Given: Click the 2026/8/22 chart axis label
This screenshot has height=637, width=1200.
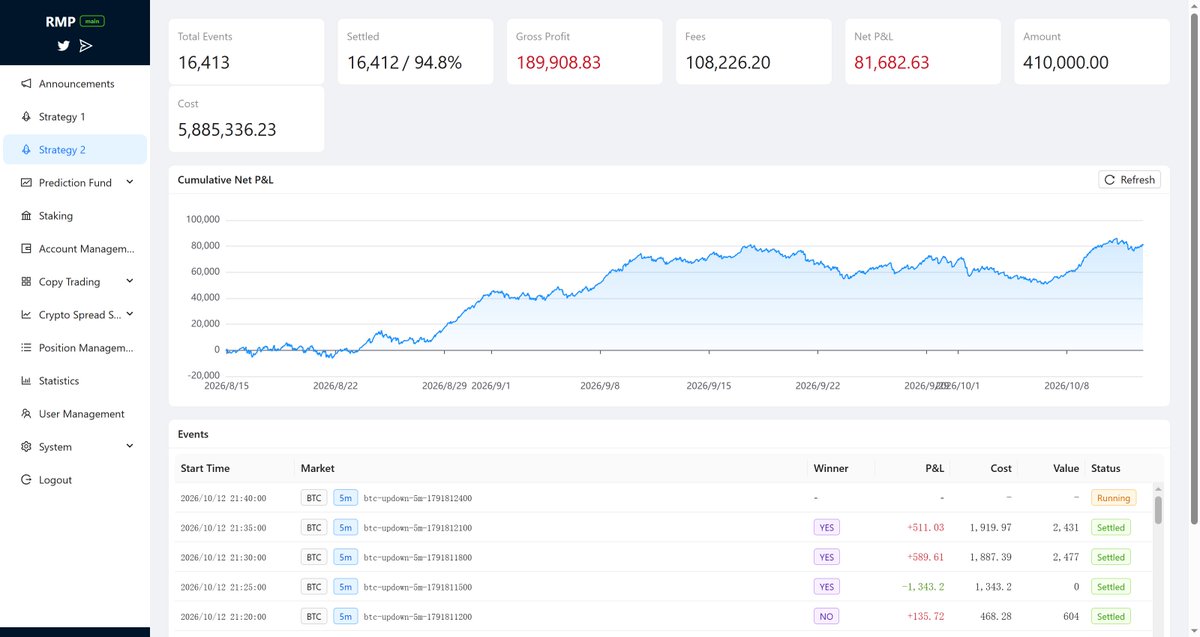Looking at the screenshot, I should (x=336, y=385).
